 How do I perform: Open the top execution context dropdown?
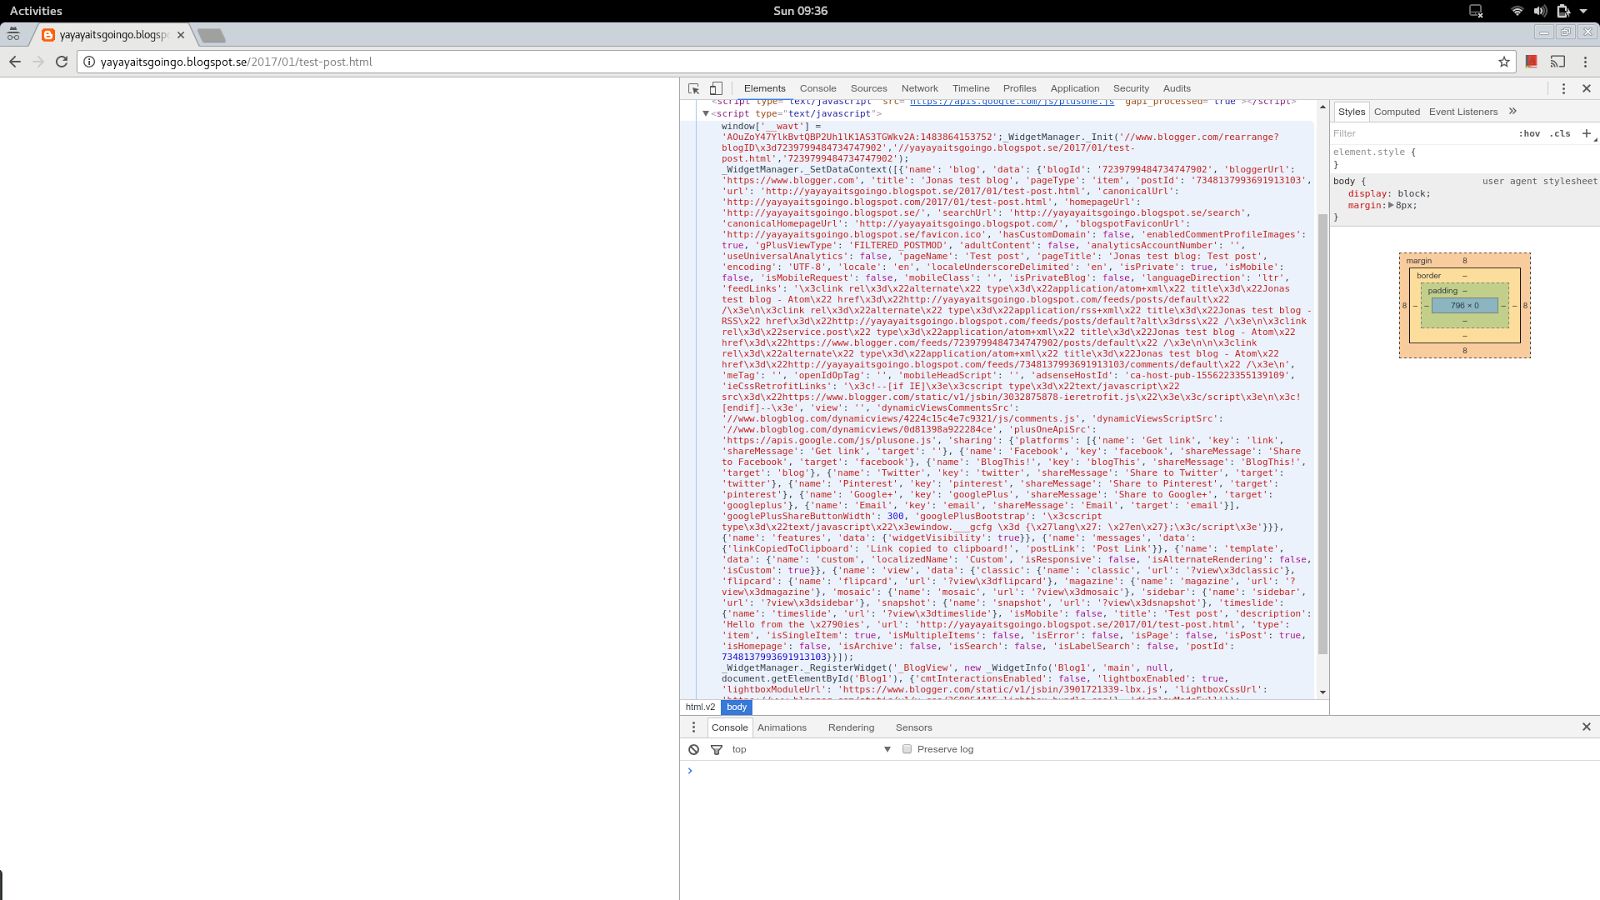point(811,749)
